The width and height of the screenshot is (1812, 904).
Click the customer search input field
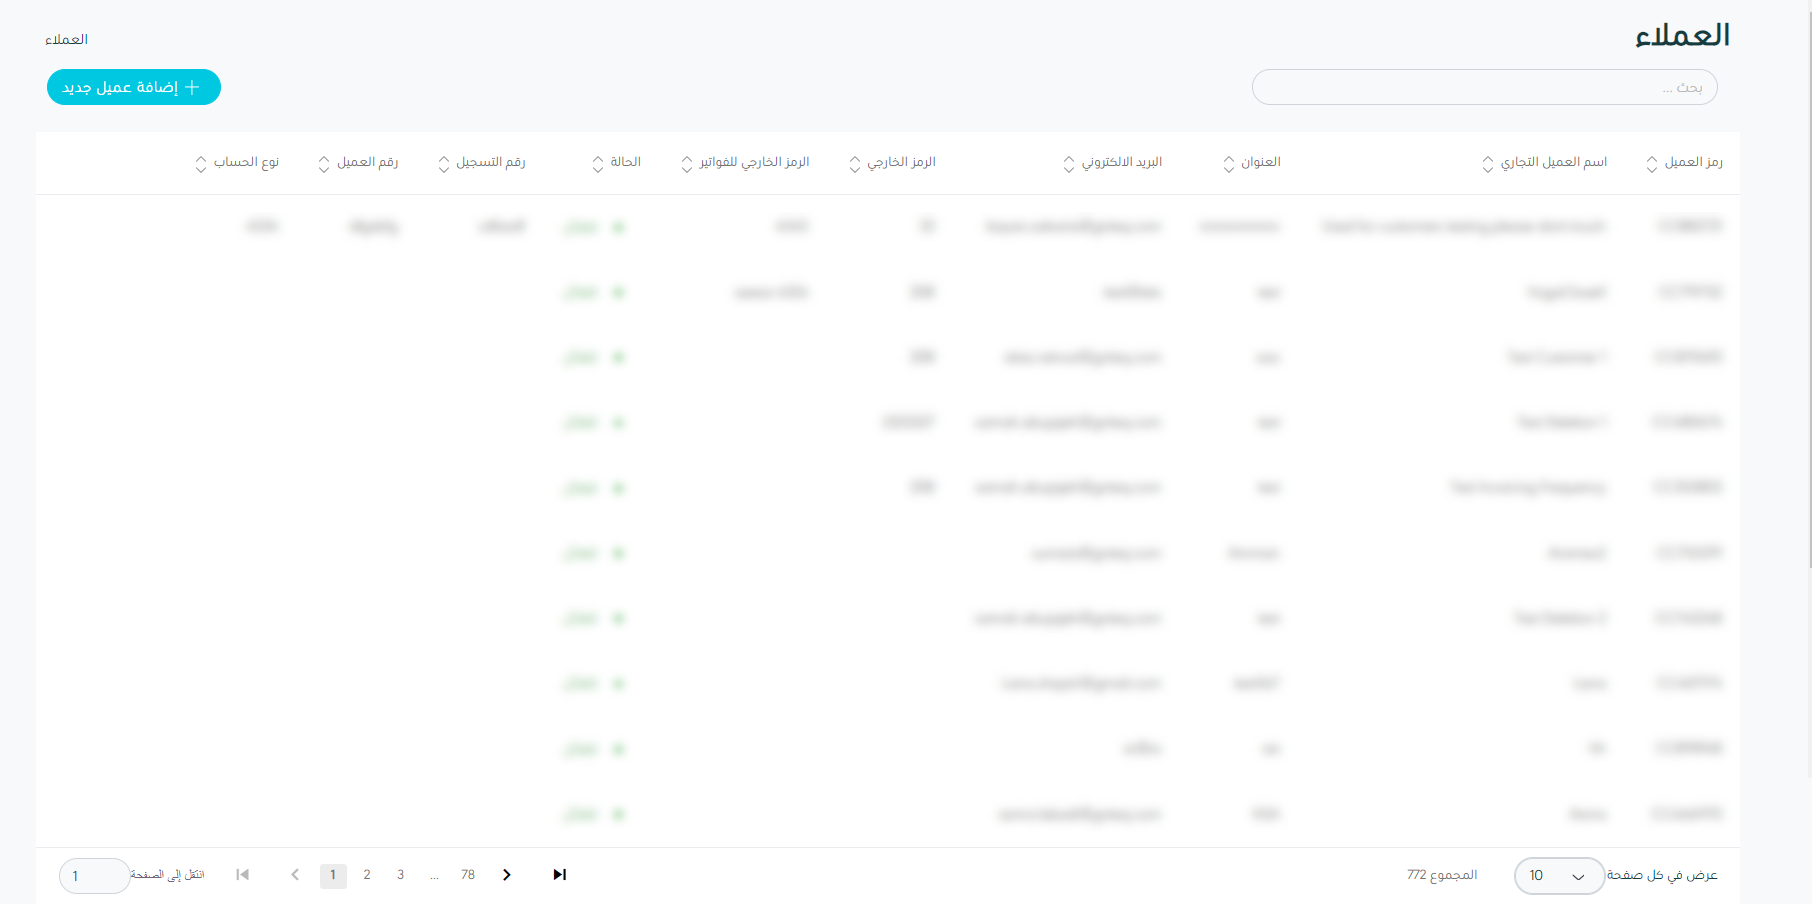point(1484,87)
